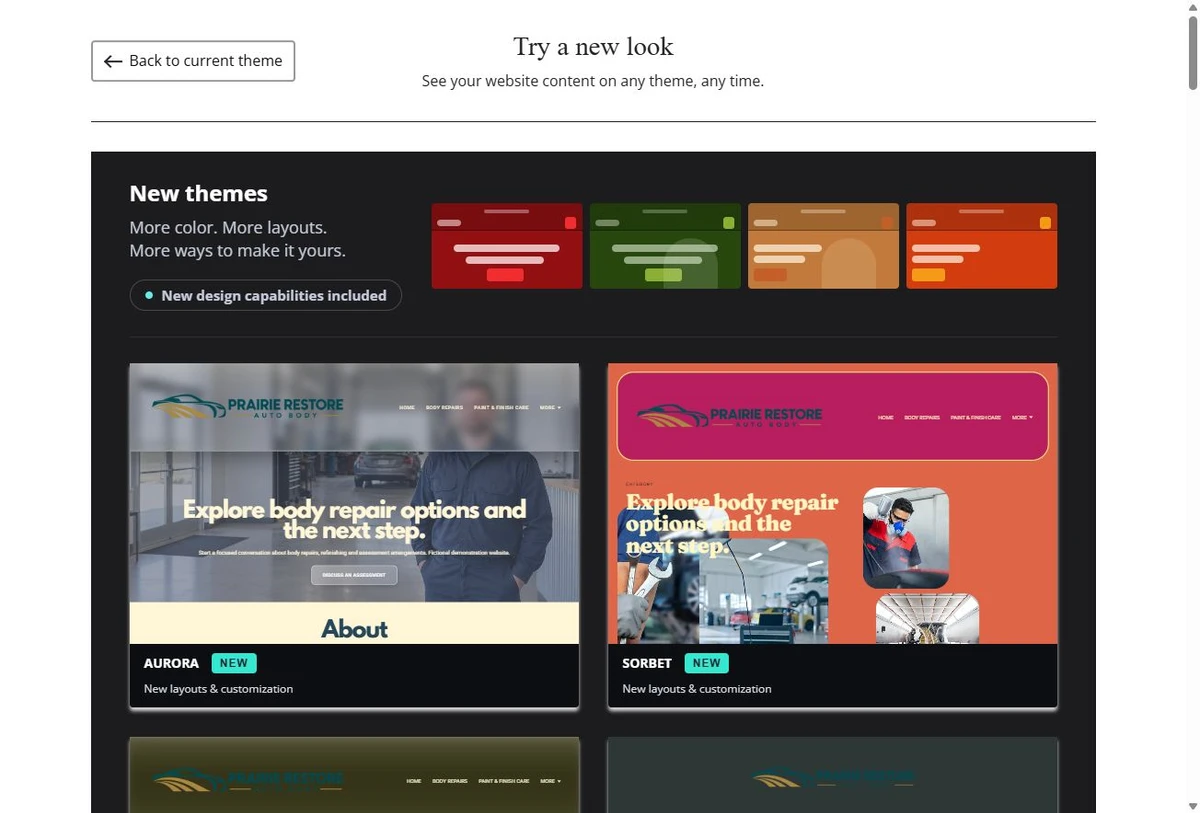Click "New layouts & customization" under Sorbet
The image size is (1200, 813).
coord(697,689)
